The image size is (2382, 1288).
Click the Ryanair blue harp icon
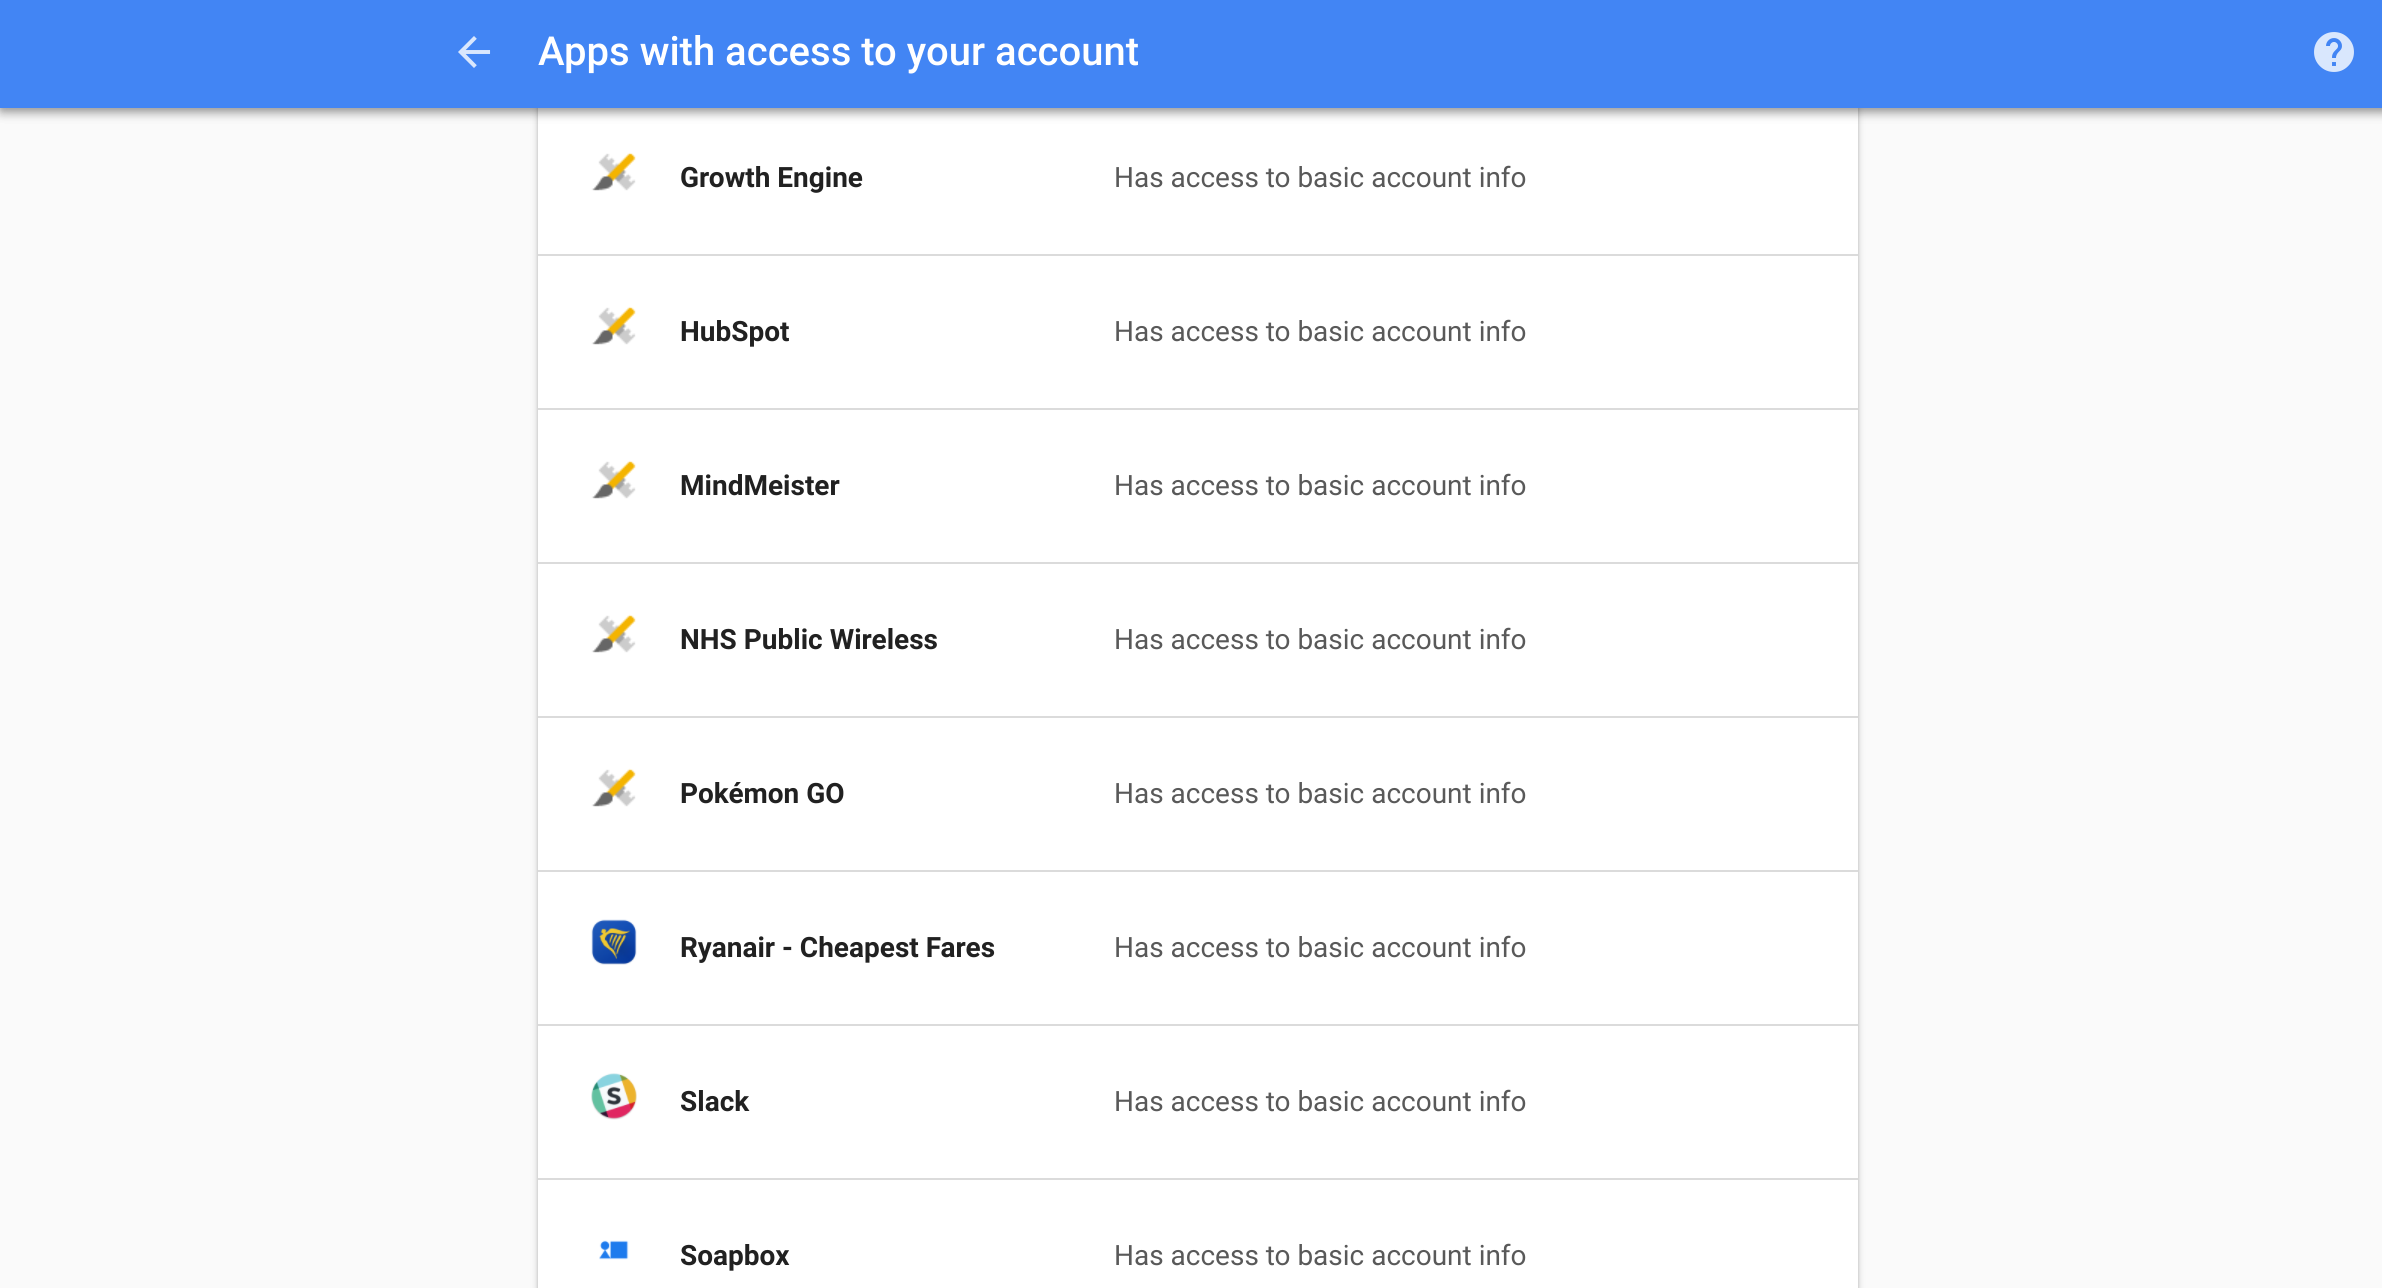tap(614, 943)
